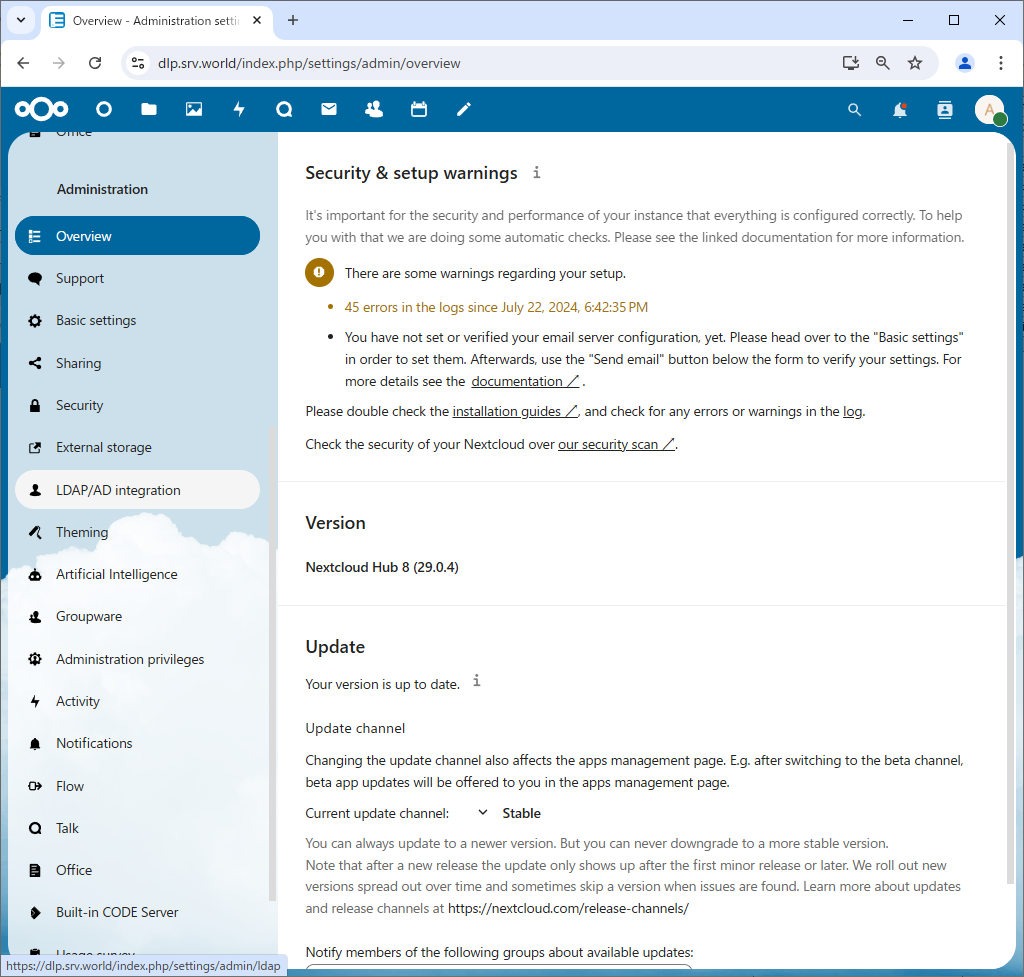The width and height of the screenshot is (1024, 977).
Task: Open the Chrome profile icon
Action: (965, 63)
